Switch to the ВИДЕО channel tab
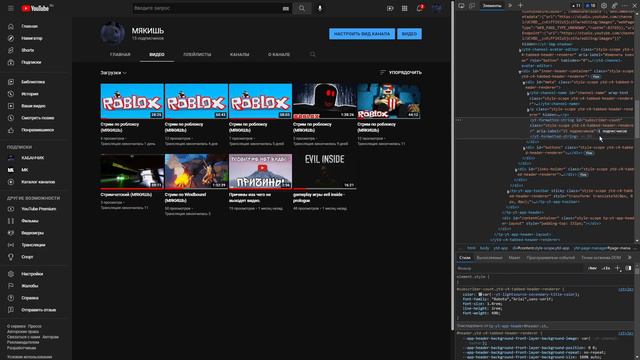Viewport: 640px width, 360px height. pos(157,54)
